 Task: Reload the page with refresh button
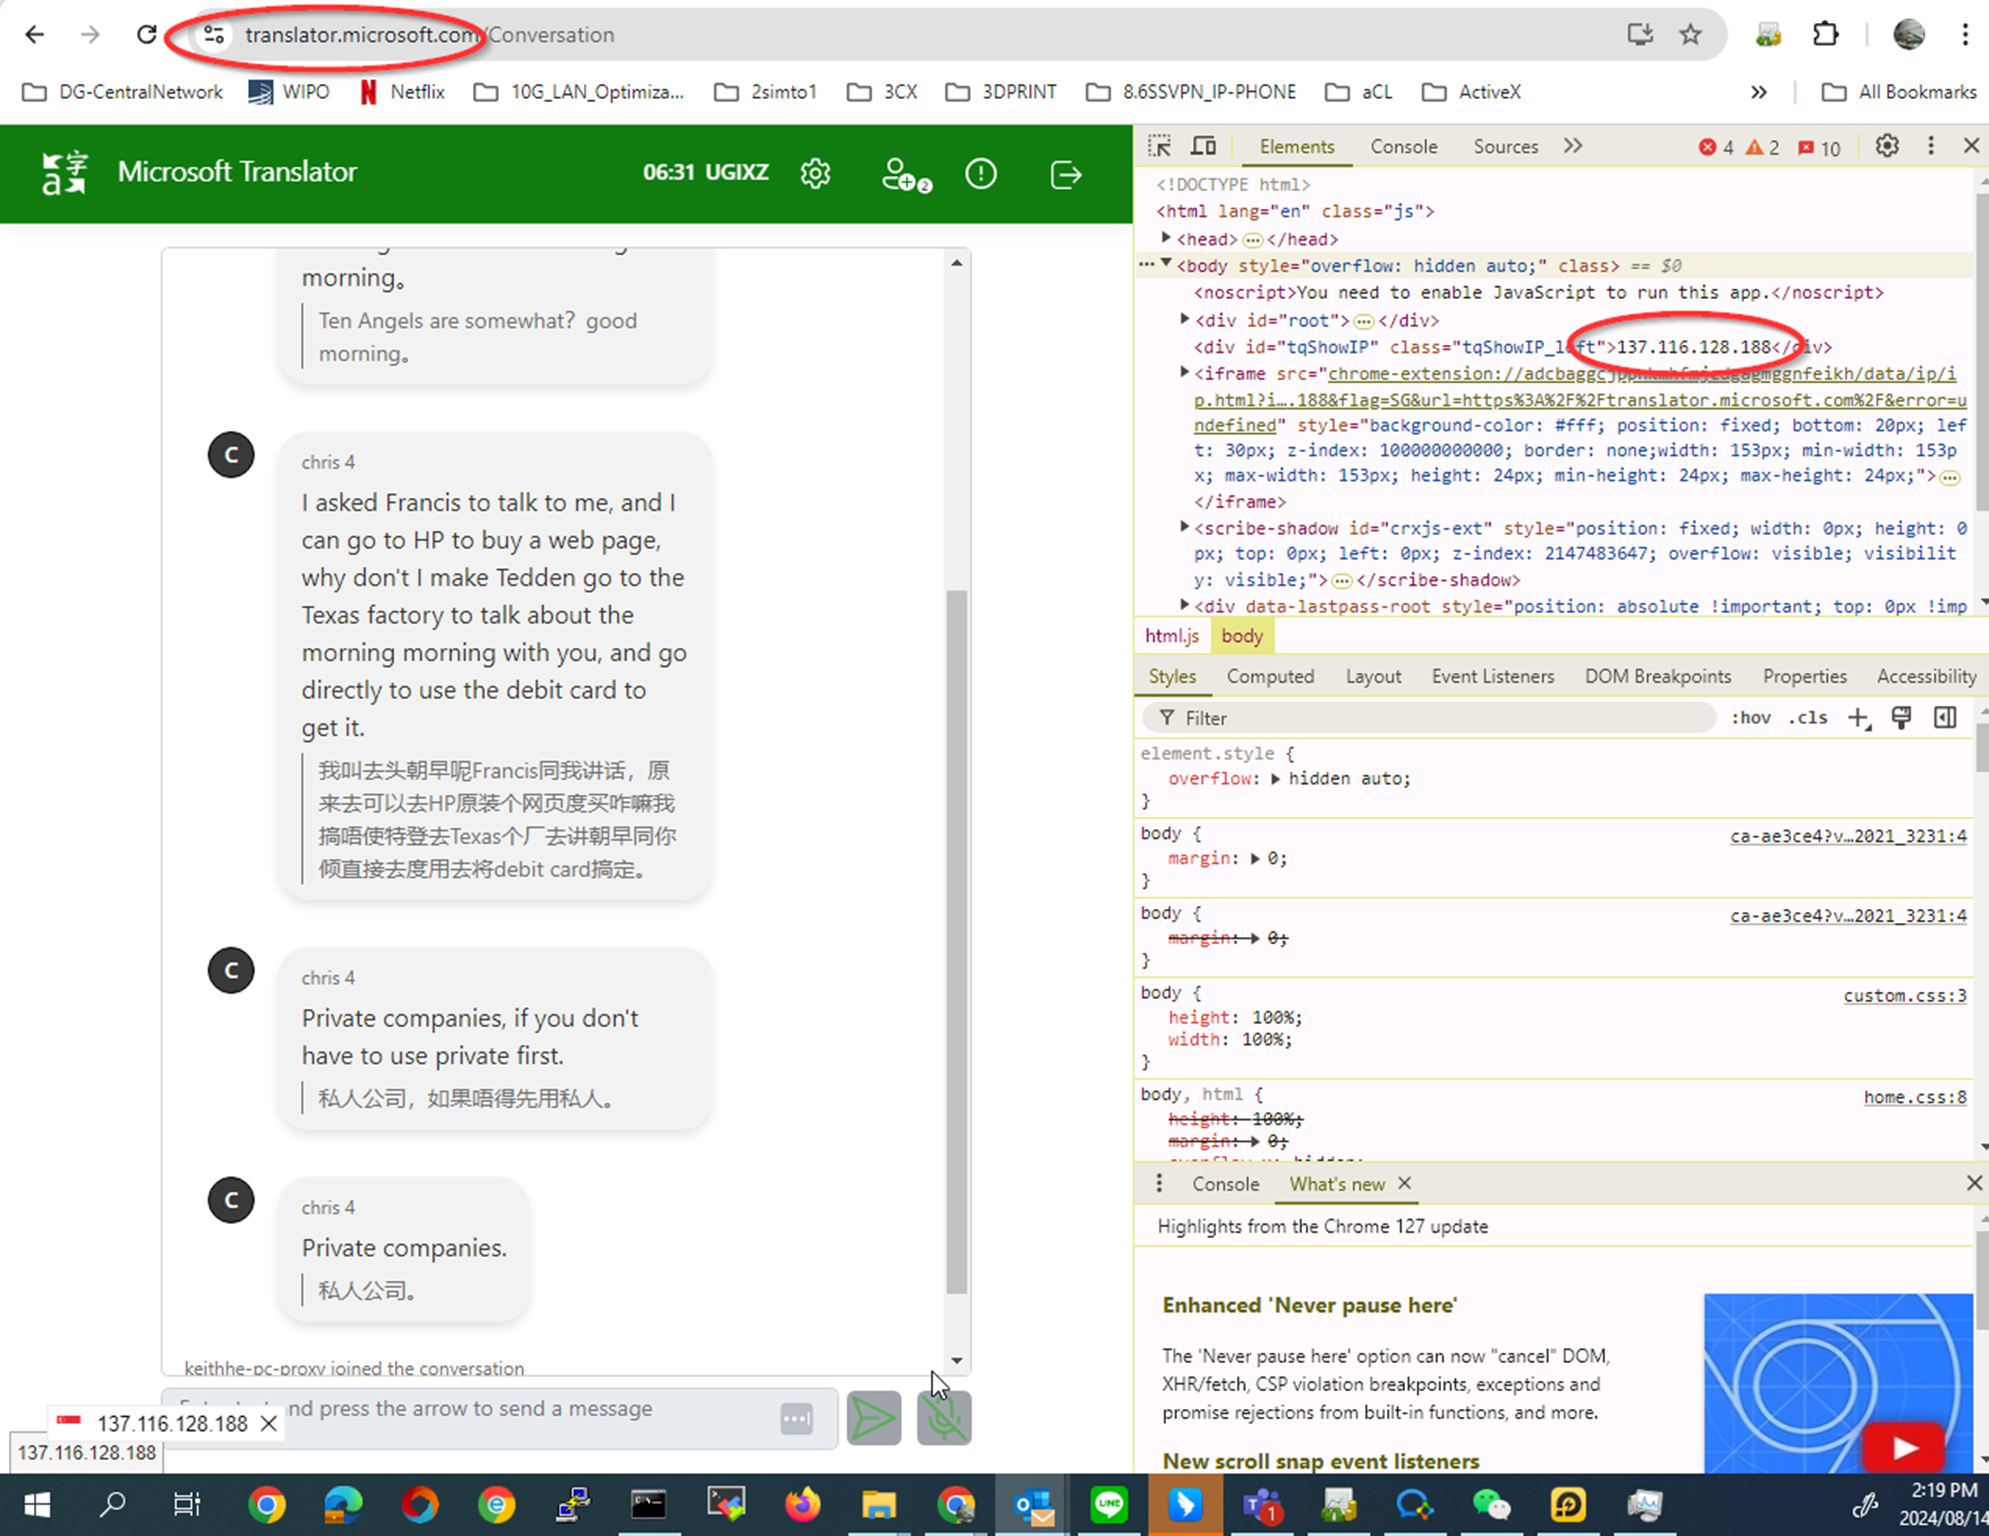[x=146, y=35]
